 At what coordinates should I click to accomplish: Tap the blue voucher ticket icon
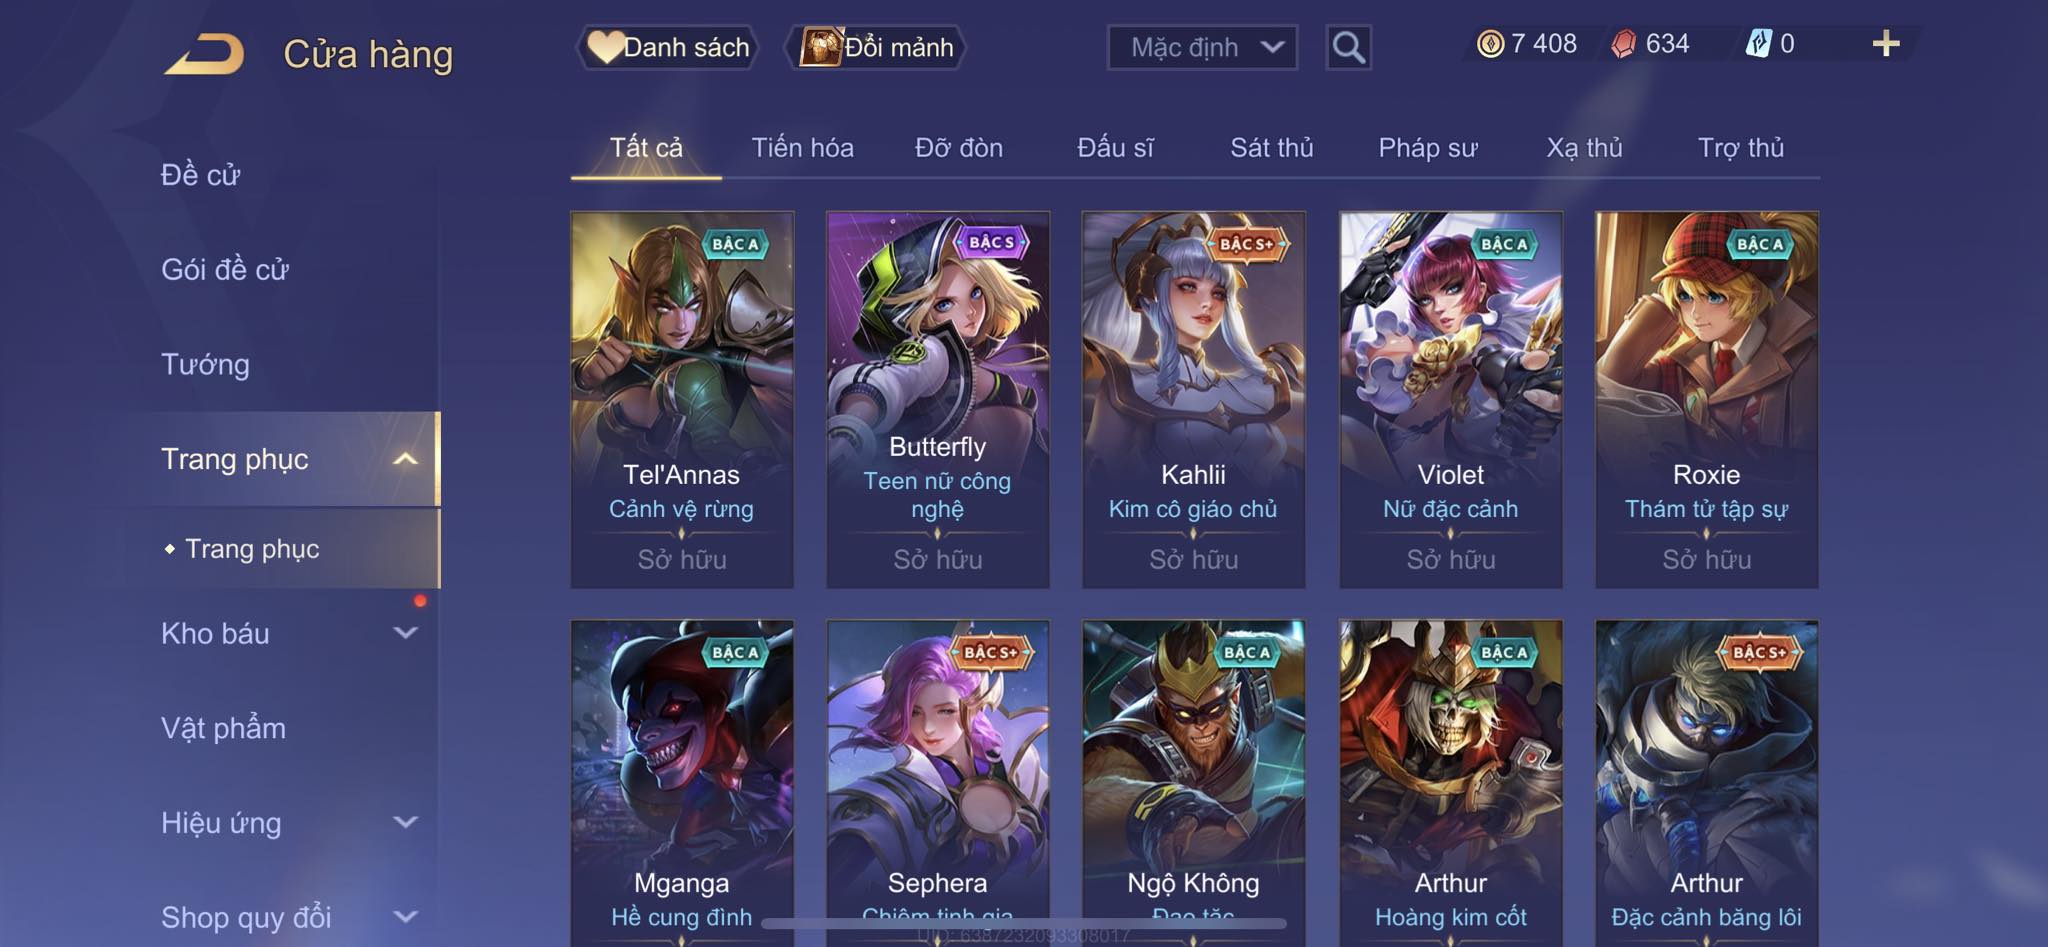click(x=1759, y=44)
